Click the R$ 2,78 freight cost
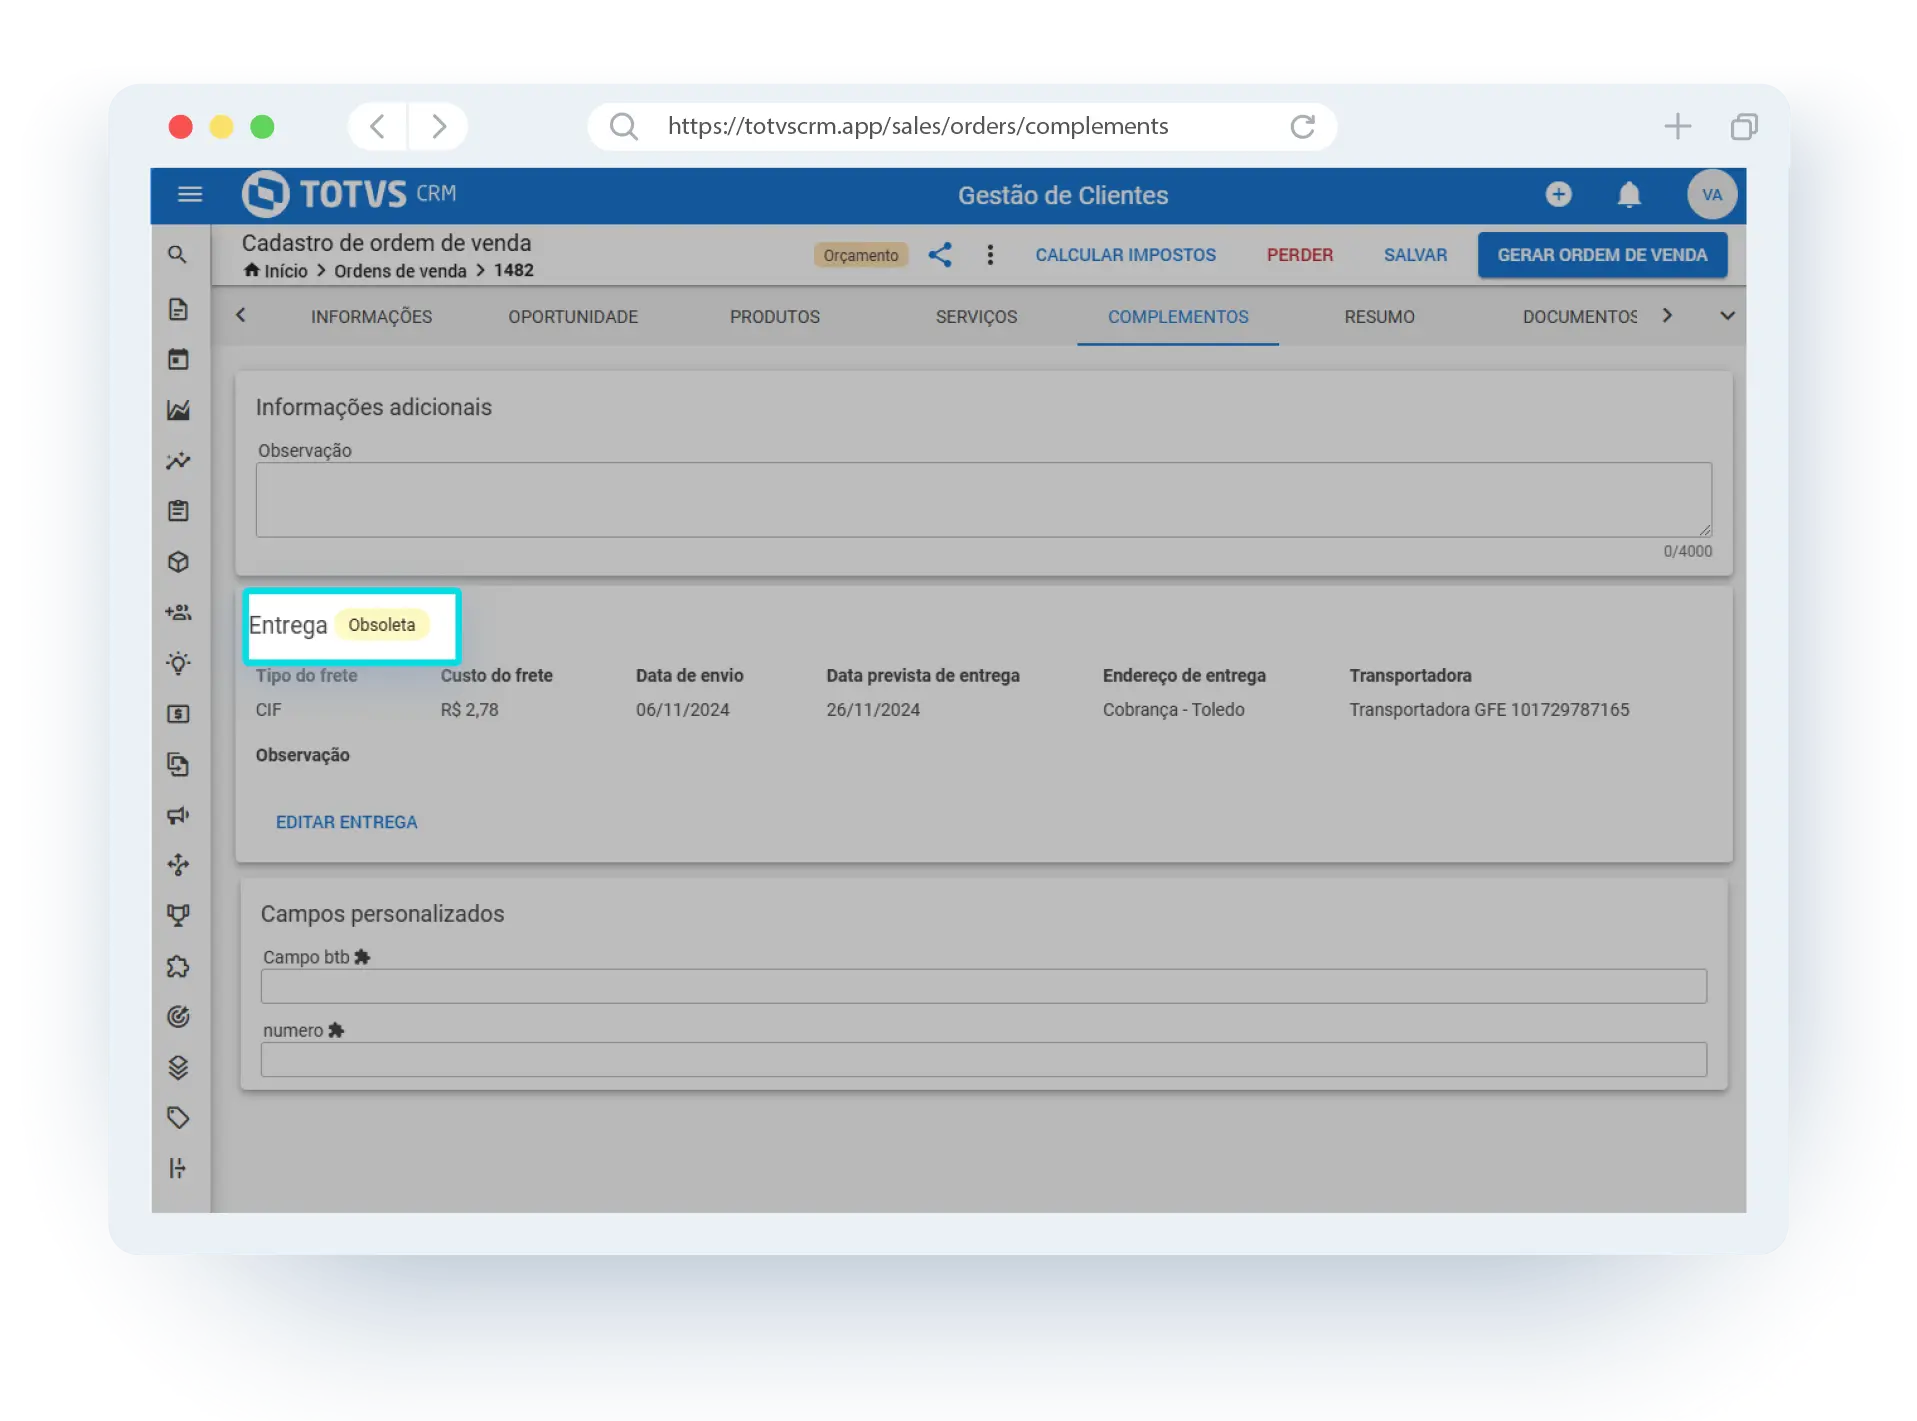This screenshot has height=1421, width=1917. [x=469, y=710]
